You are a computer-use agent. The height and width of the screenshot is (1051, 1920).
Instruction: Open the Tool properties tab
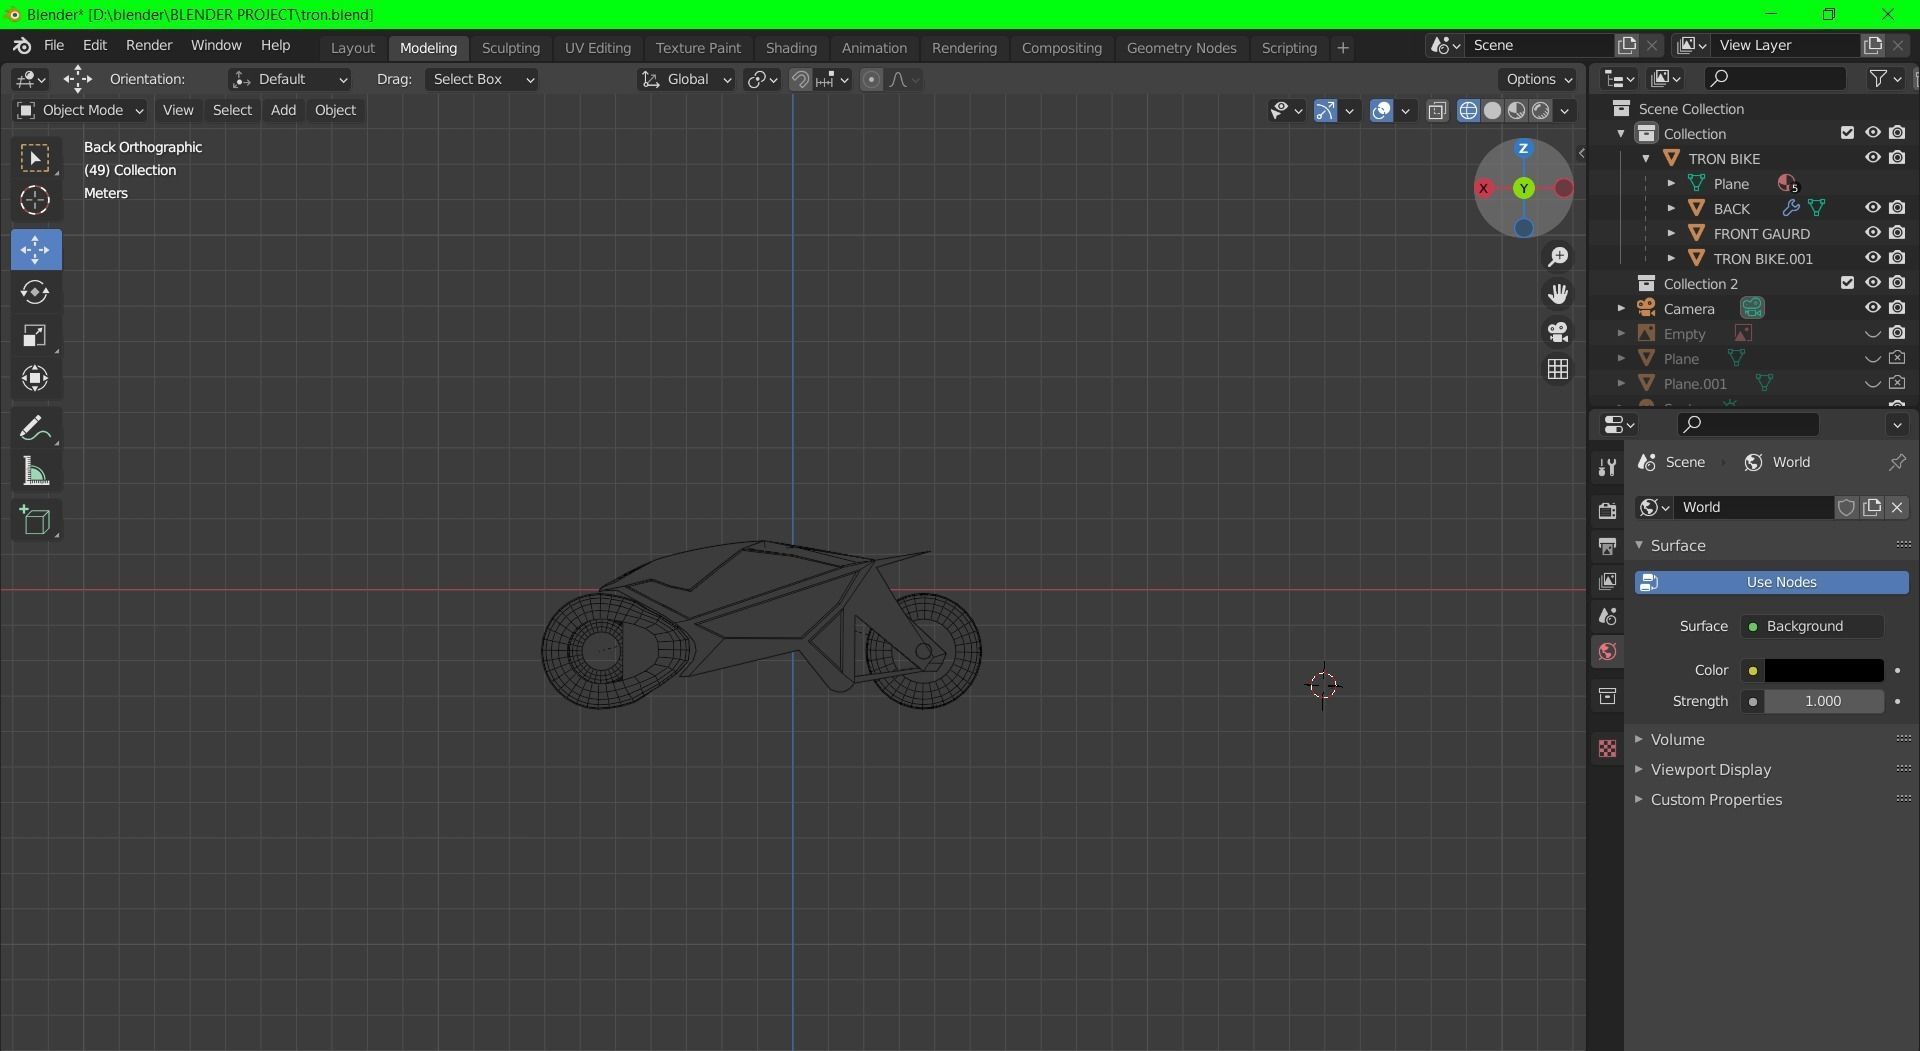pos(1607,467)
